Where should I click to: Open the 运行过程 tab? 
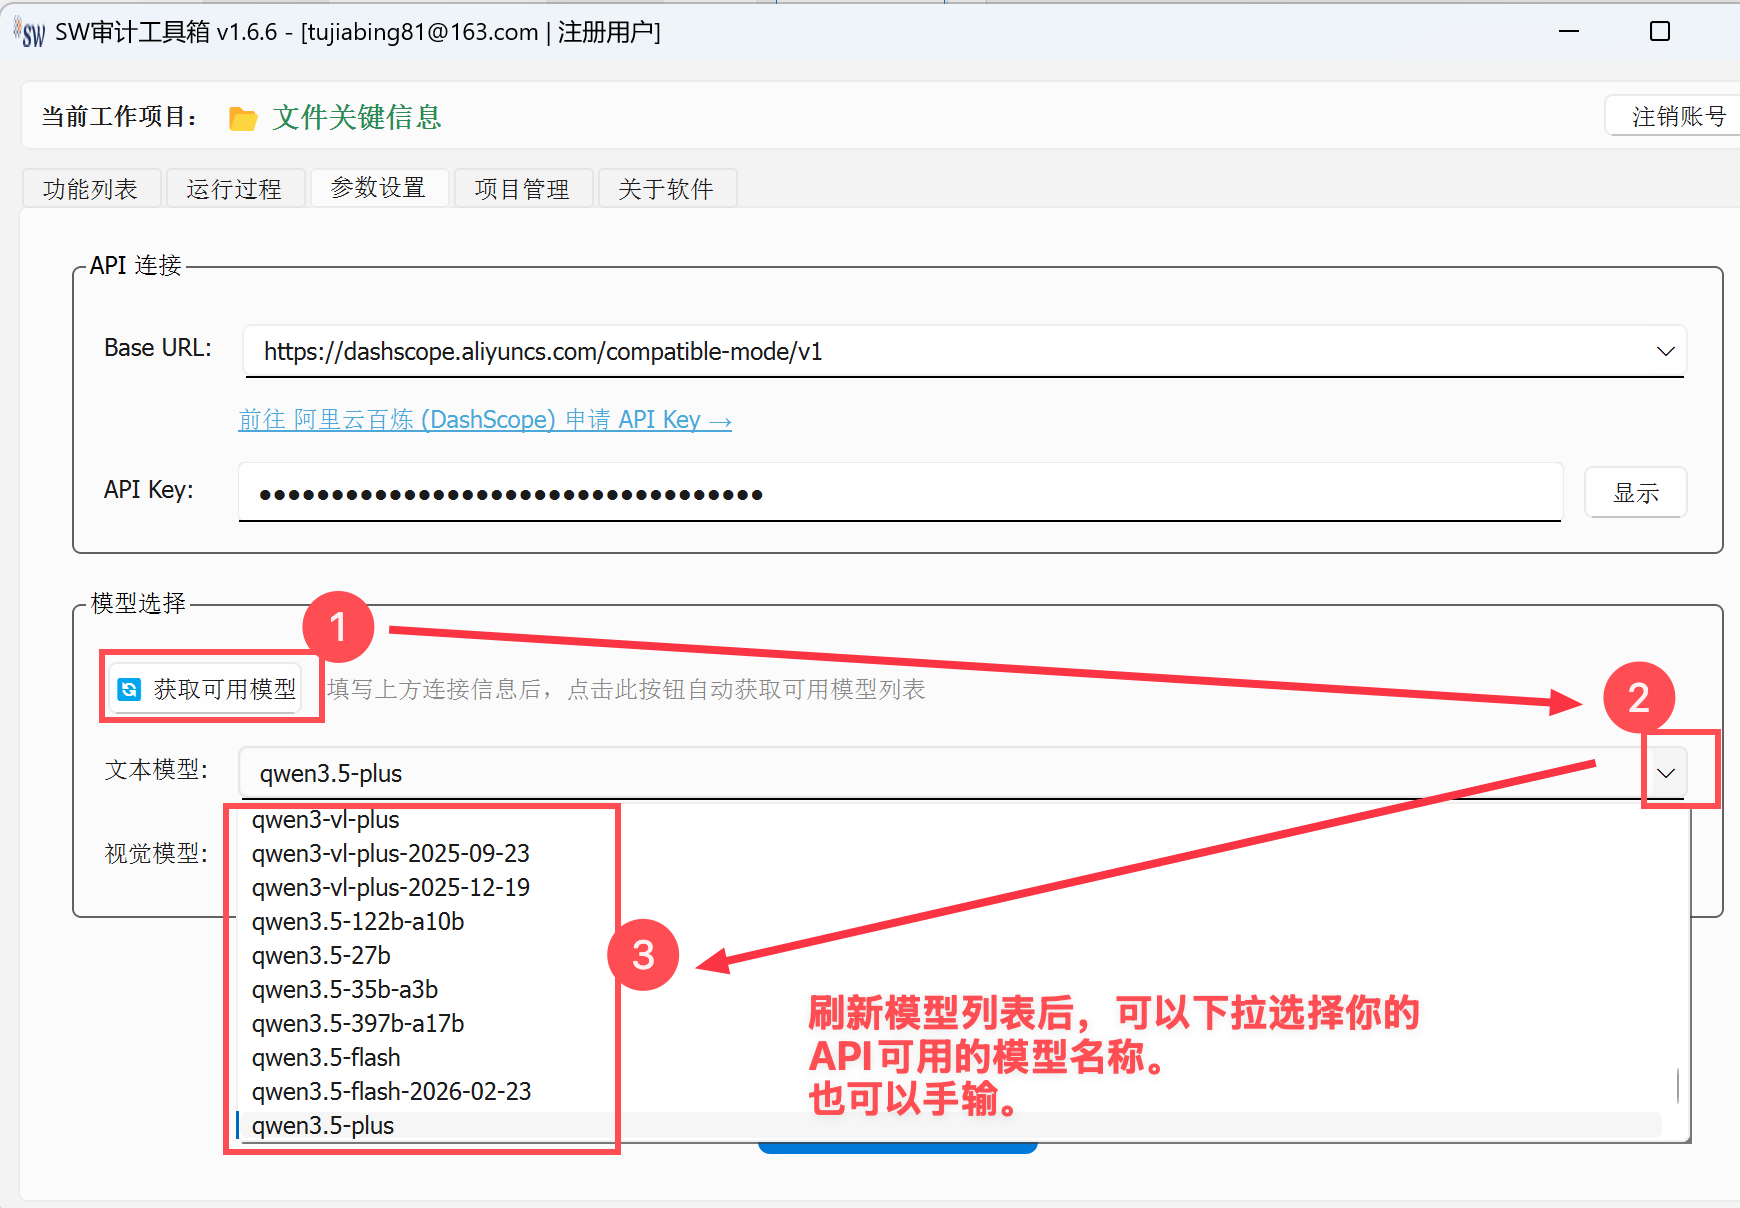tap(234, 189)
